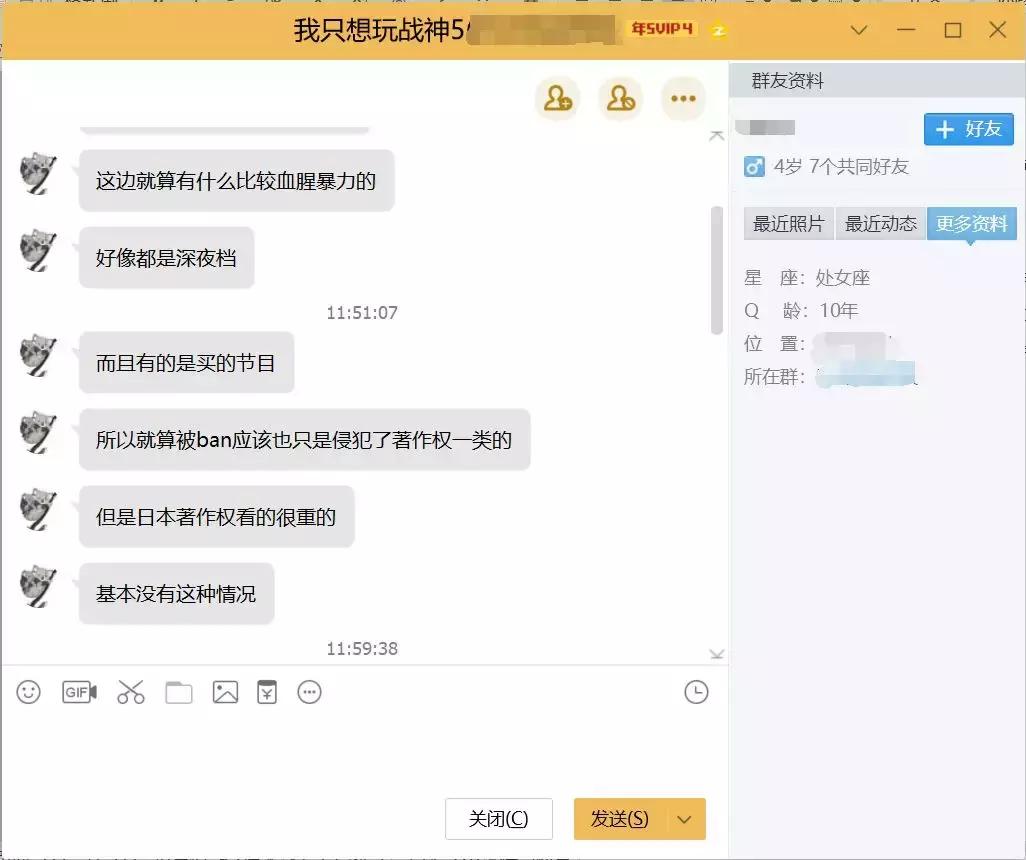This screenshot has width=1026, height=860.
Task: Click the male gender icon in the profile
Action: (x=753, y=167)
